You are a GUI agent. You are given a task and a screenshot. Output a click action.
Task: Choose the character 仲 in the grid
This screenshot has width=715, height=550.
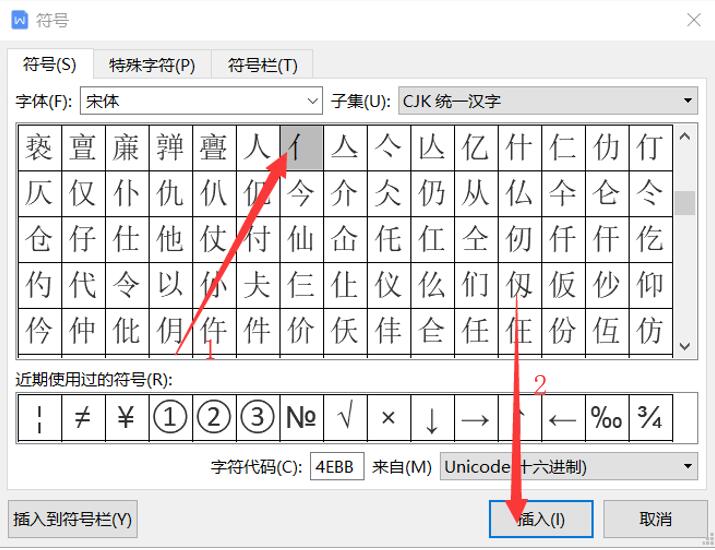pos(83,331)
